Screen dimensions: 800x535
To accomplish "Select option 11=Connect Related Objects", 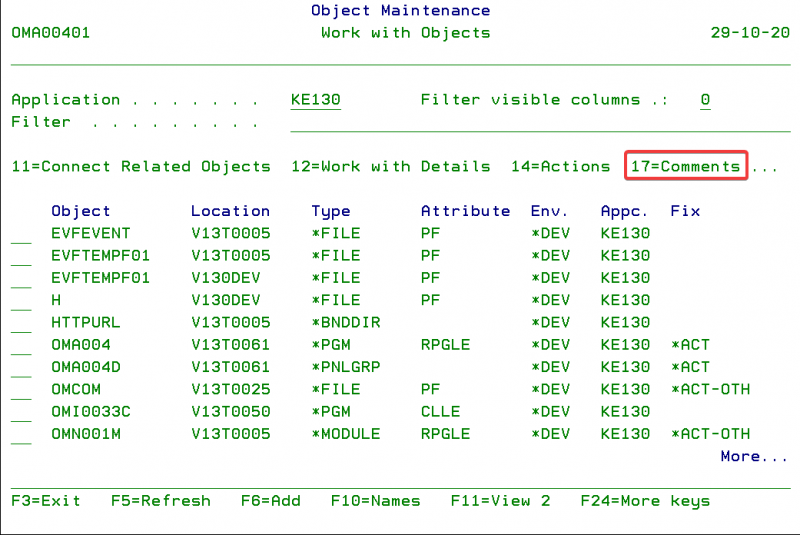I will point(141,167).
